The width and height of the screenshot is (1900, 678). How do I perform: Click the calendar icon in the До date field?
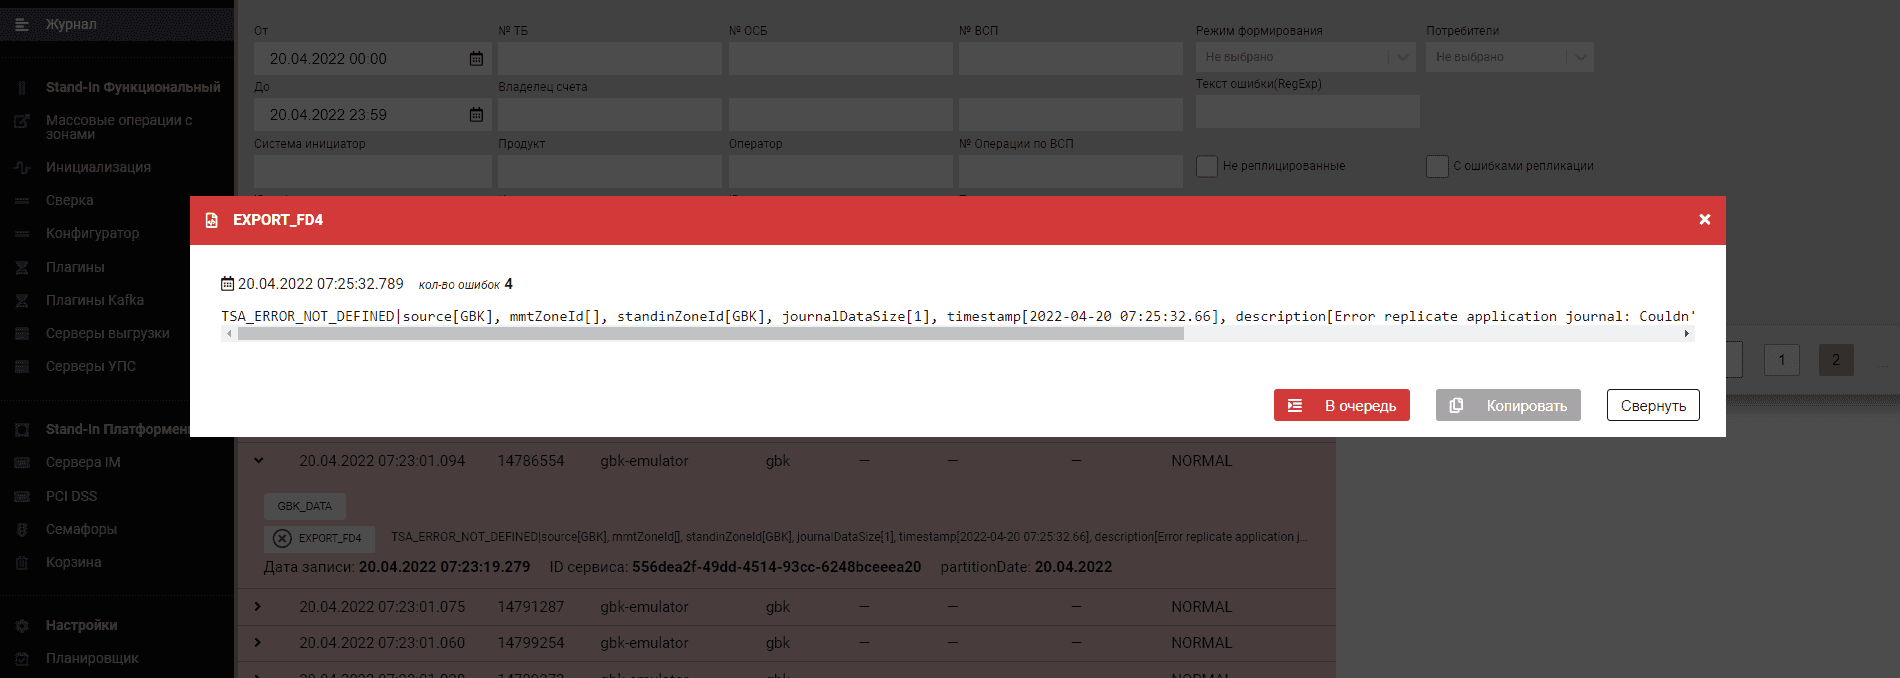tap(476, 115)
